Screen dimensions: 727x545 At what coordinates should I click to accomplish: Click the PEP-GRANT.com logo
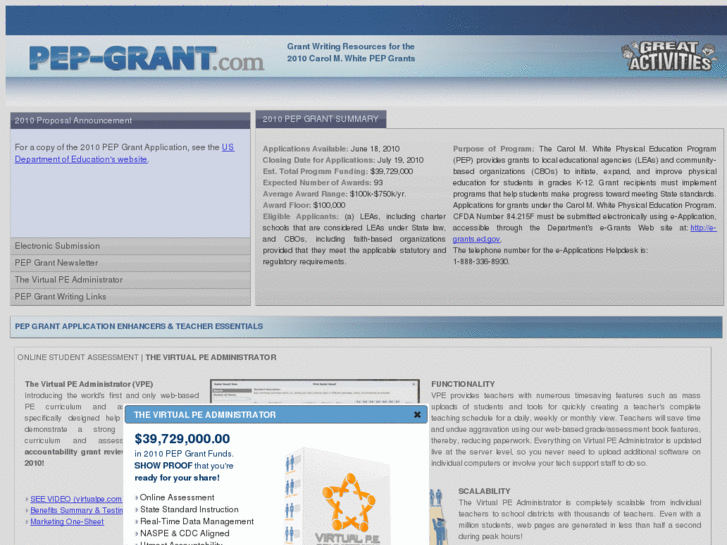[x=147, y=58]
